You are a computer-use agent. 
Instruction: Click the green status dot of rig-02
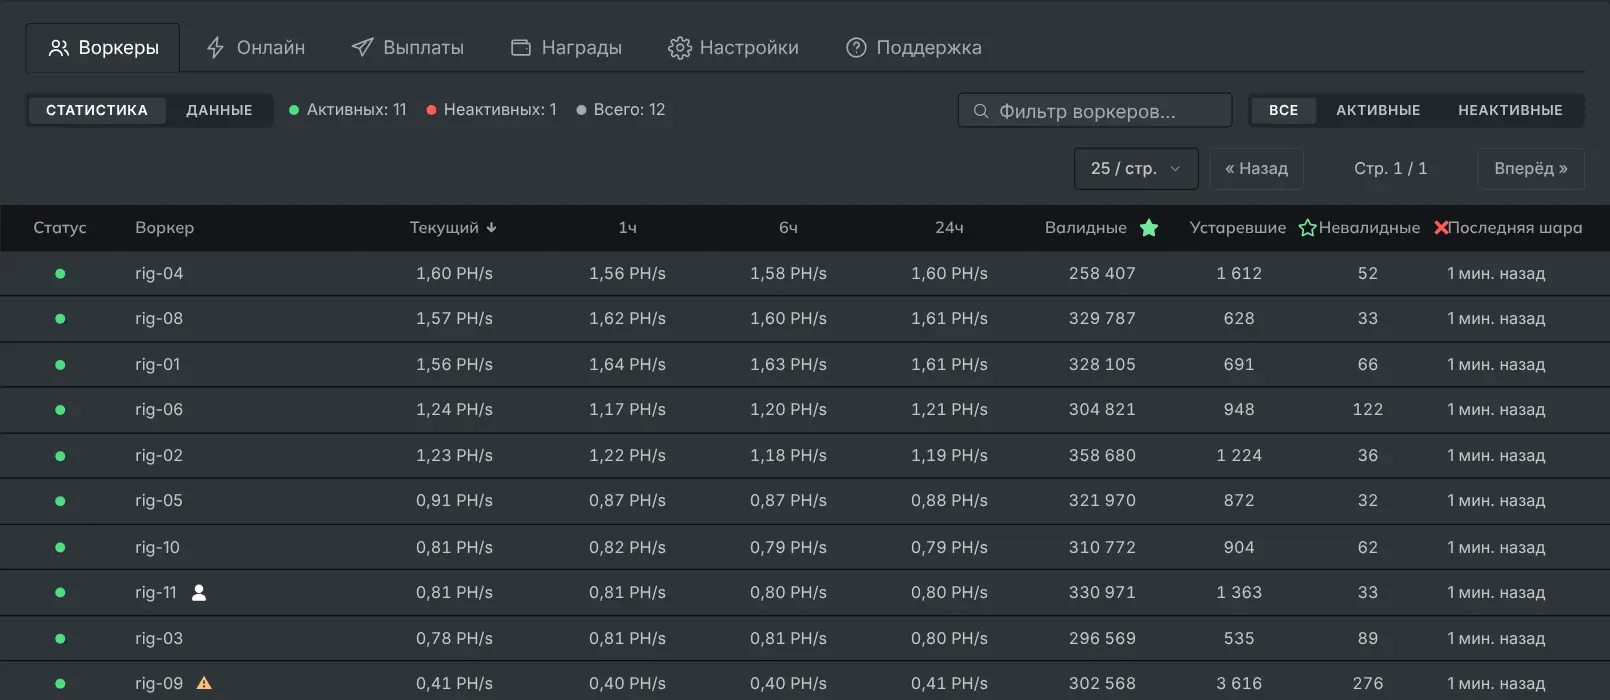(60, 456)
